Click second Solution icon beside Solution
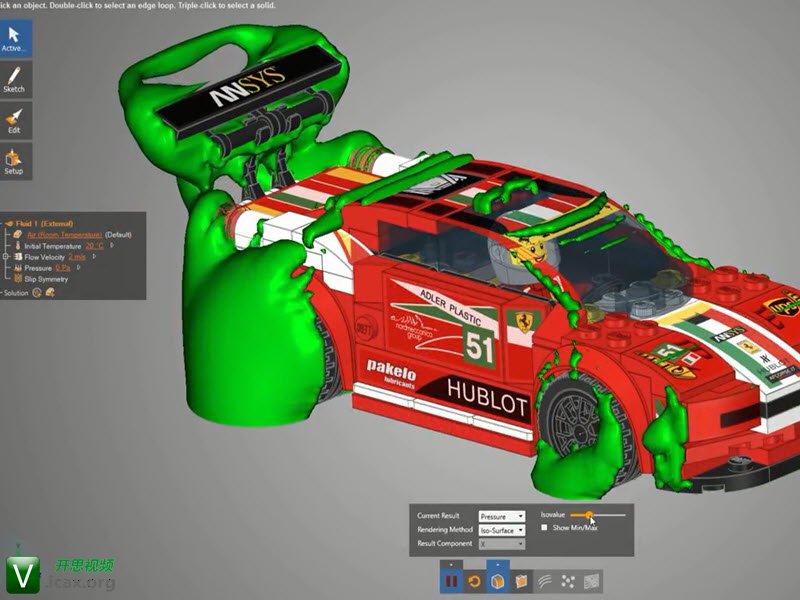The image size is (800, 600). click(x=50, y=292)
